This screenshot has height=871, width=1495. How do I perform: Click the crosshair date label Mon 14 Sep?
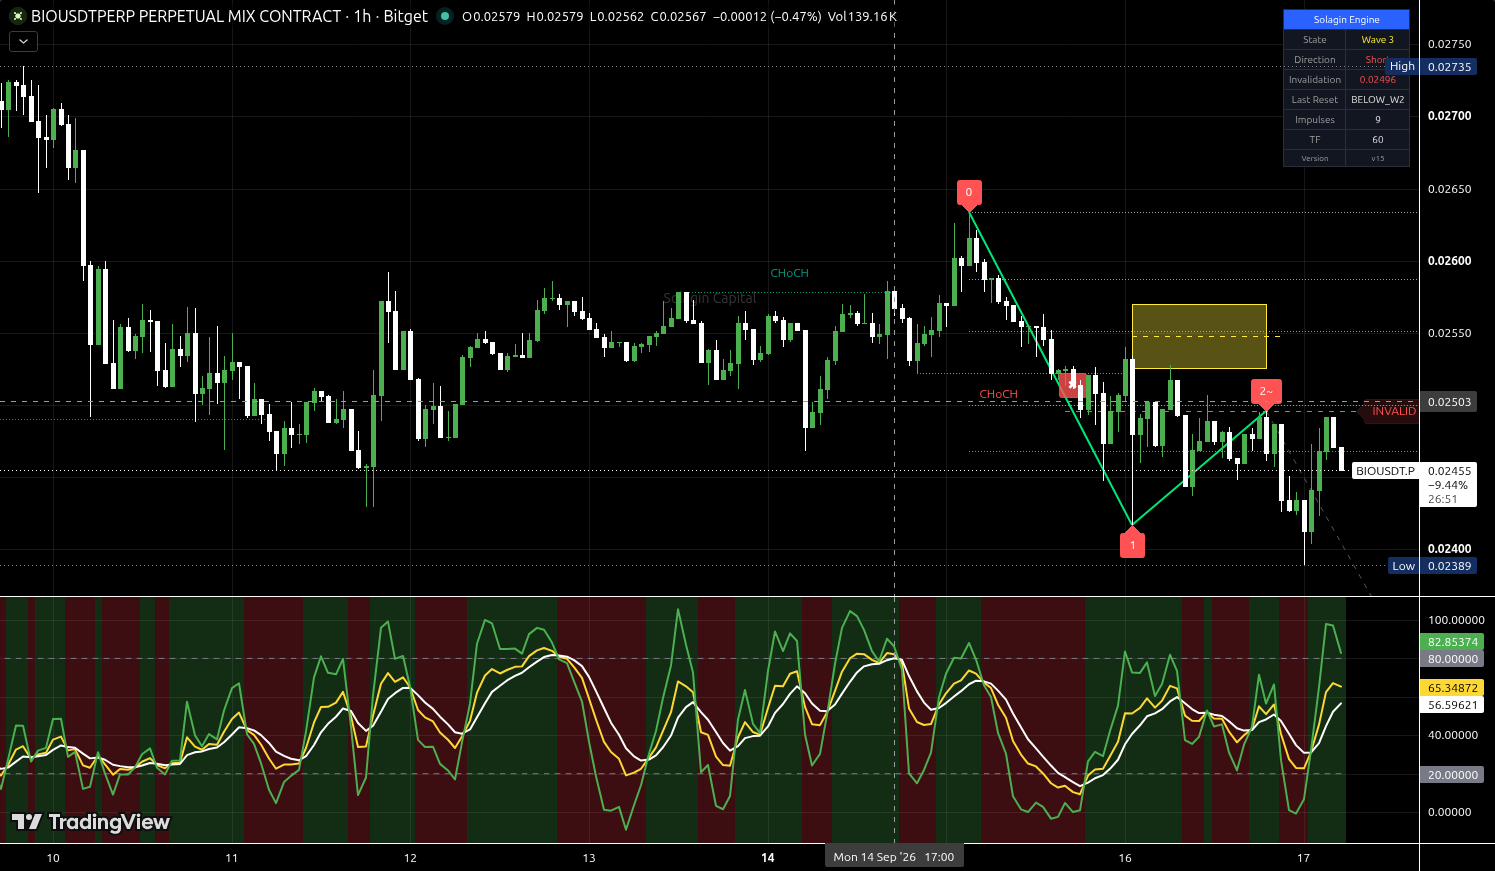tap(893, 857)
